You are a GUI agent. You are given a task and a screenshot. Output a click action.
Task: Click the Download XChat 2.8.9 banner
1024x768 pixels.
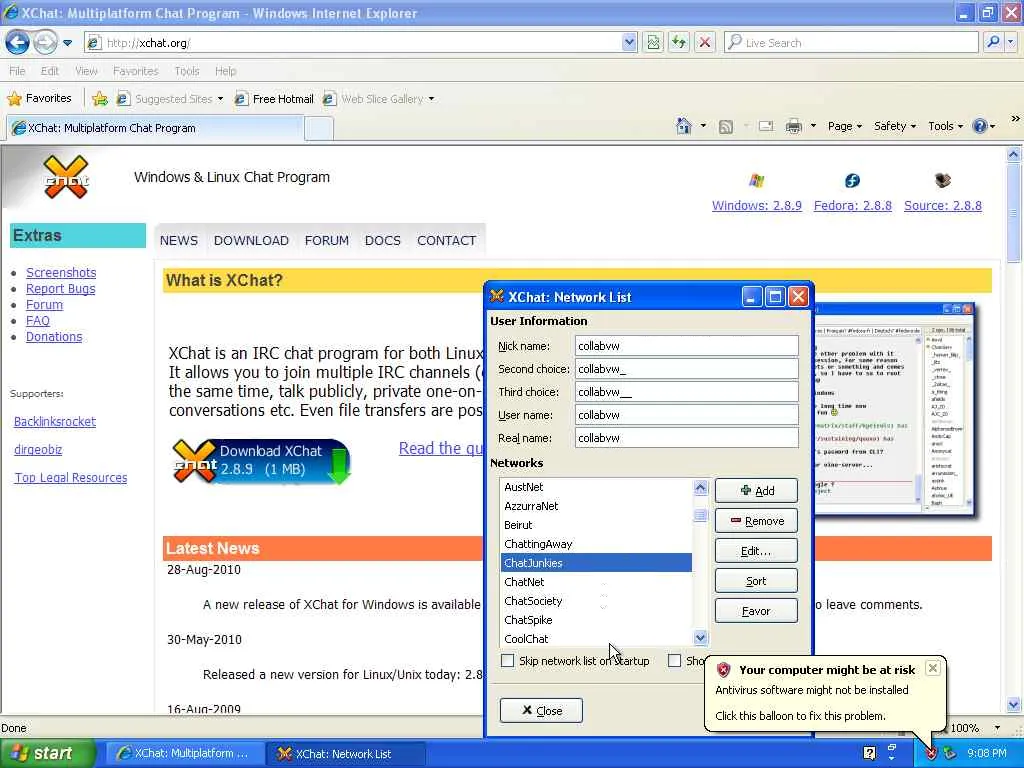pyautogui.click(x=262, y=461)
